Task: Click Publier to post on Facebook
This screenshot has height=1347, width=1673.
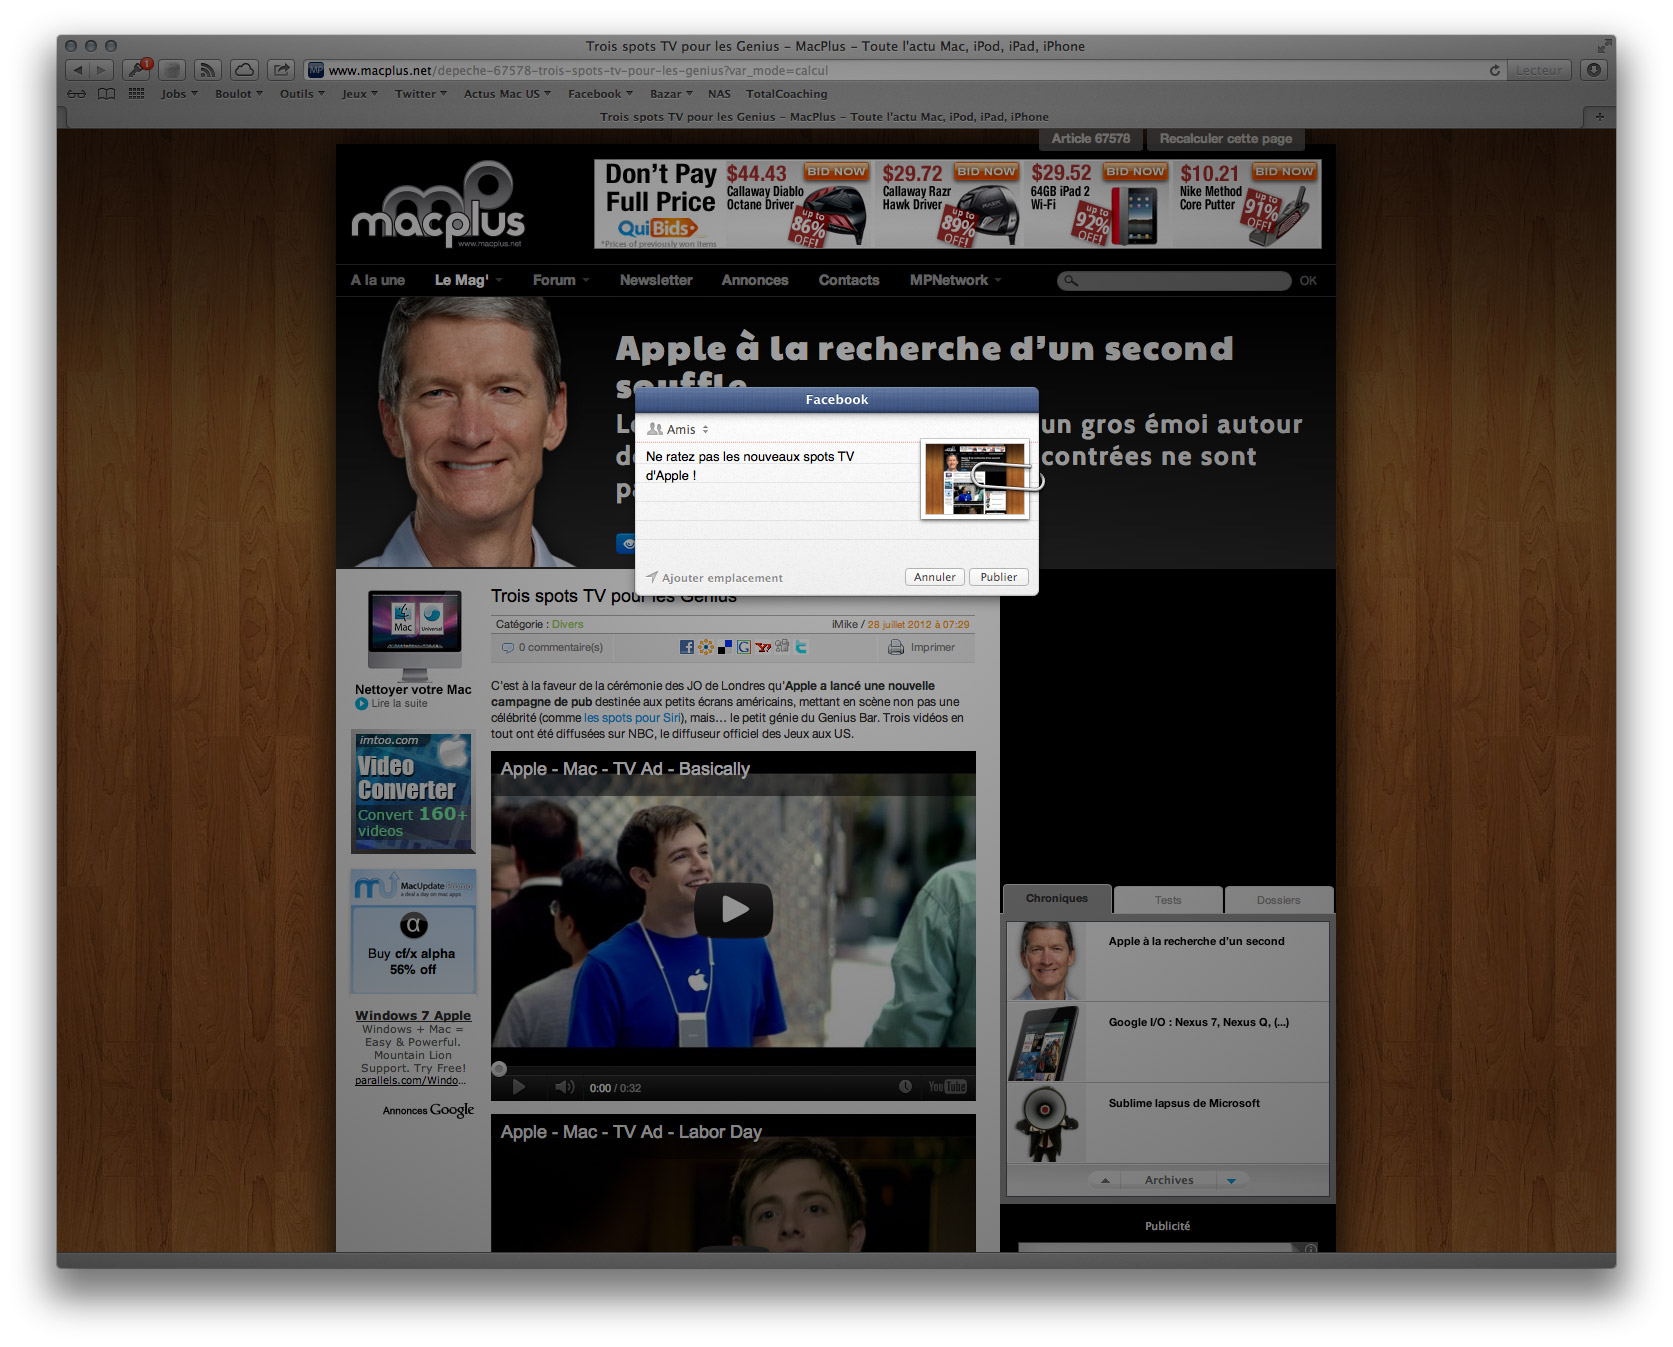Action: 998,577
